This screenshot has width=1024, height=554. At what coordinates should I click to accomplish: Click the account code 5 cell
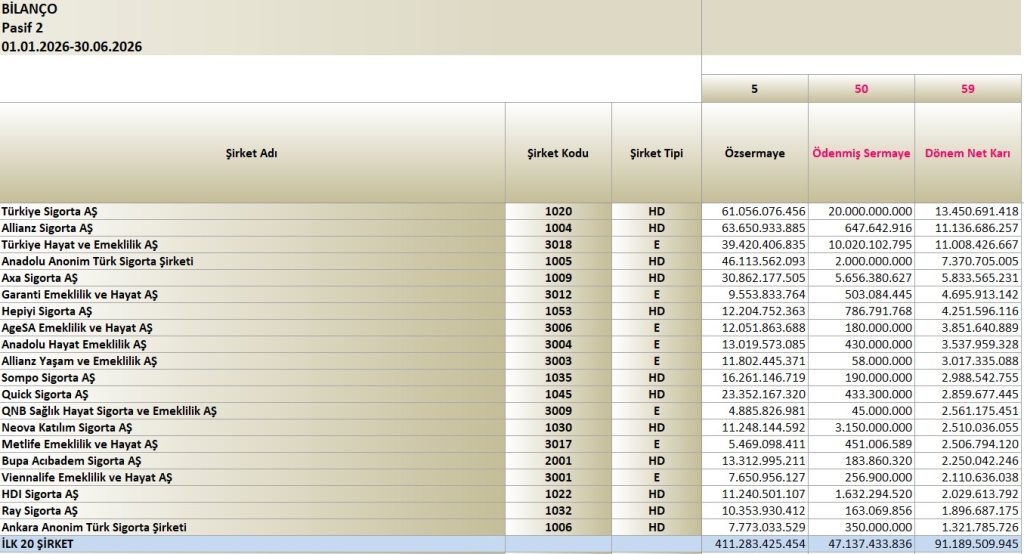(755, 89)
